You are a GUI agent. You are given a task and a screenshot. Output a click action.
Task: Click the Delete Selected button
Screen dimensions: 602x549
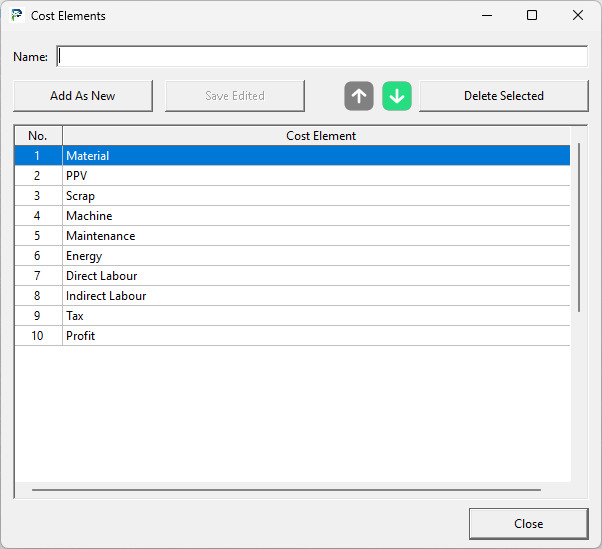(x=503, y=96)
